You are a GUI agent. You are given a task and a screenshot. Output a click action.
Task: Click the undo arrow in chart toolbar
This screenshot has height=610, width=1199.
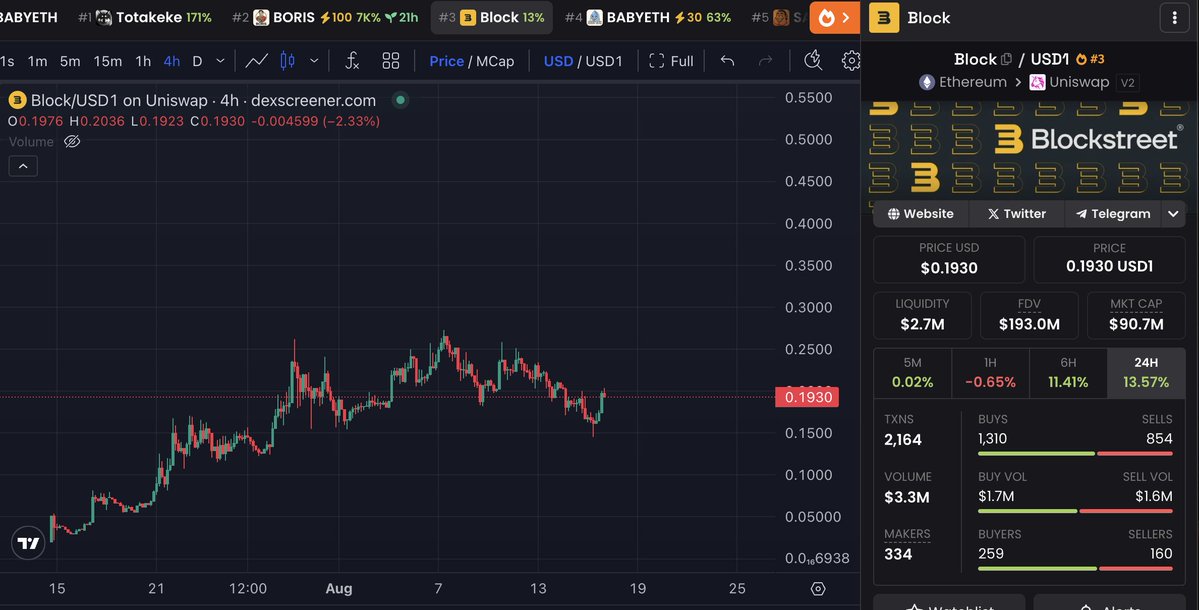pos(727,61)
